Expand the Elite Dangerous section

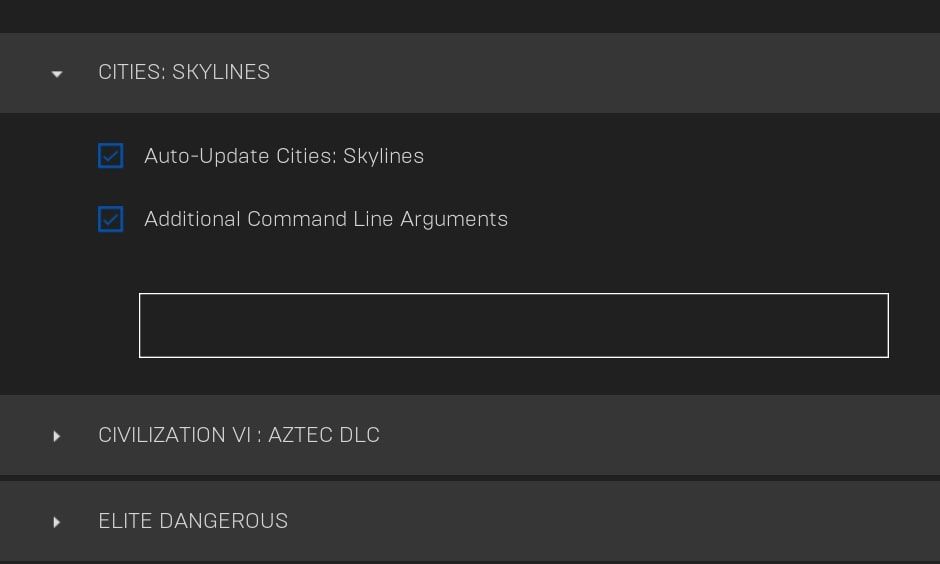click(x=57, y=522)
